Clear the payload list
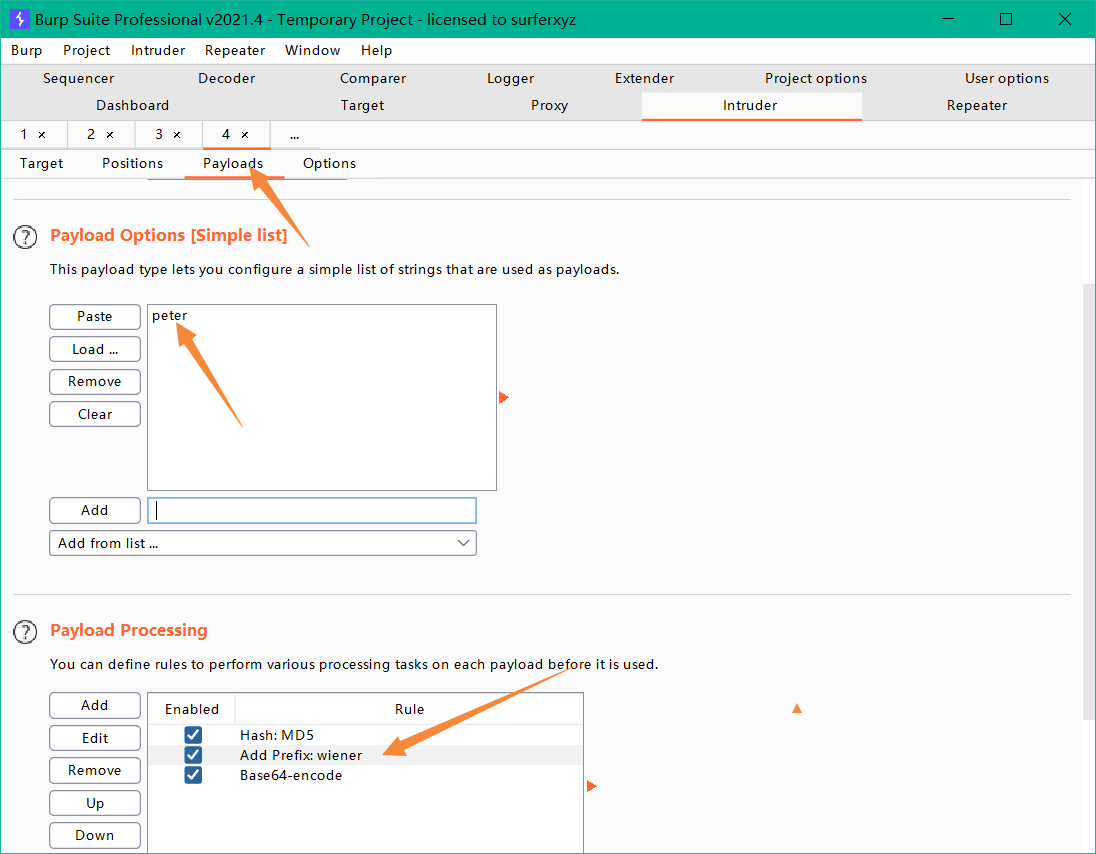 [95, 414]
